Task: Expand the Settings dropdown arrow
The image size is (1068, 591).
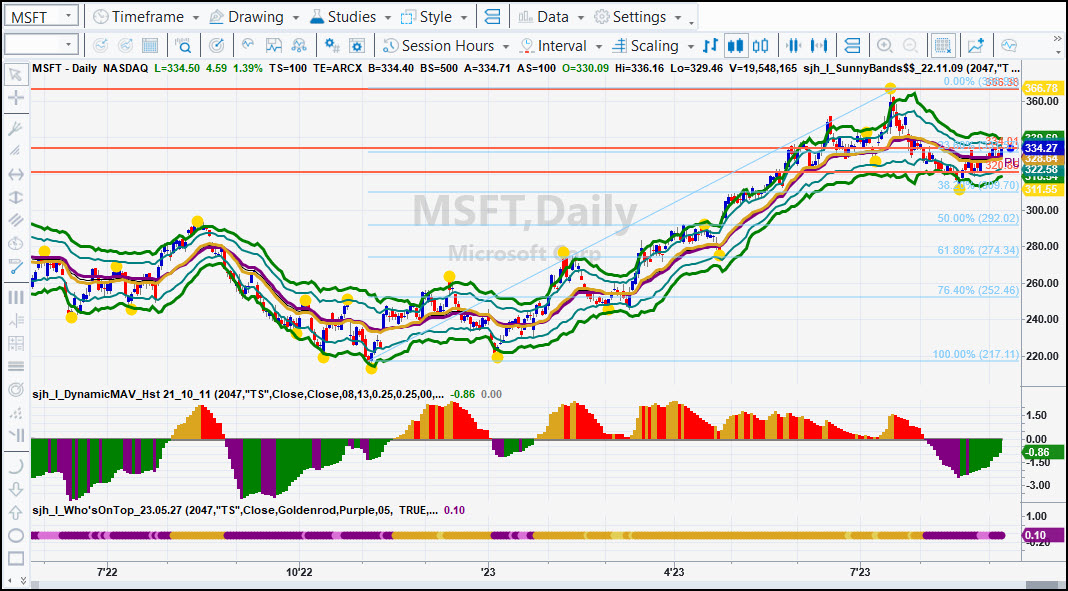Action: pyautogui.click(x=678, y=18)
